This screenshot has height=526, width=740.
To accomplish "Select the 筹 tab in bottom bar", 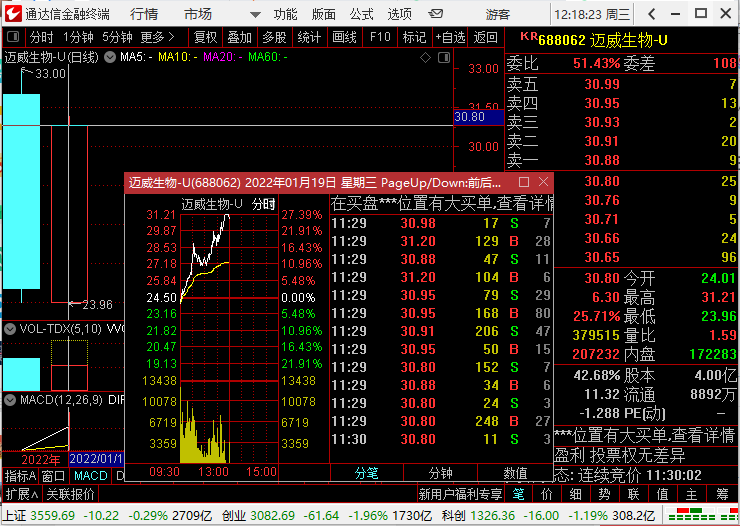I will tap(722, 494).
